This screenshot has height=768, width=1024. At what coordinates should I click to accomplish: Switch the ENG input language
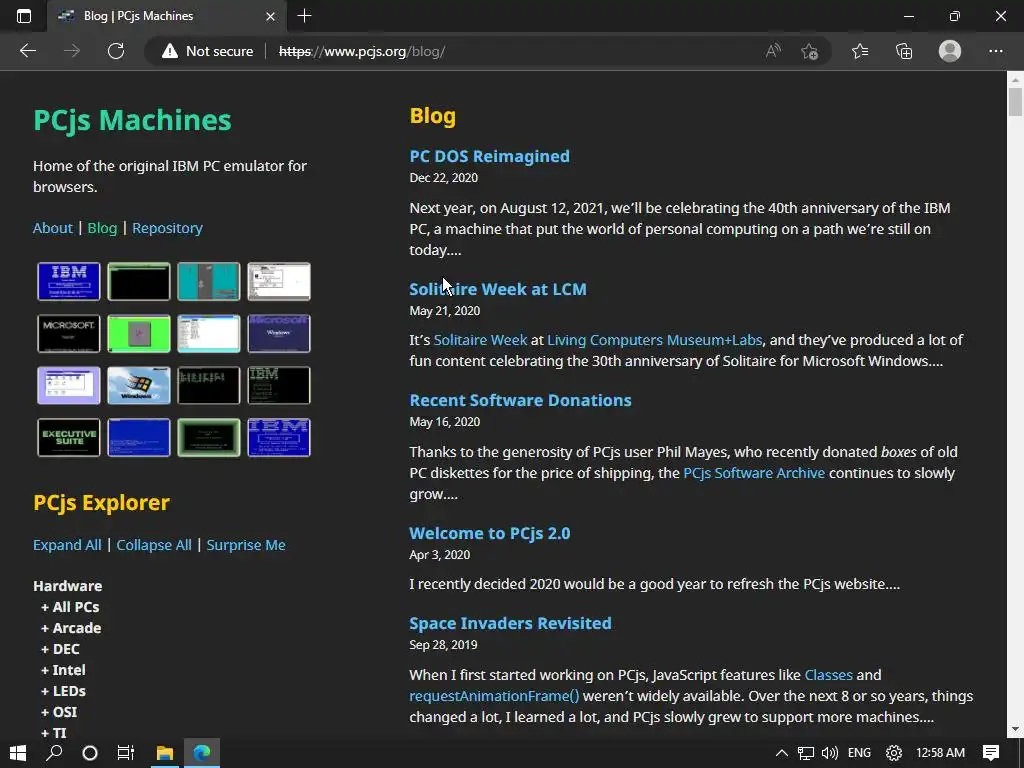pos(859,753)
